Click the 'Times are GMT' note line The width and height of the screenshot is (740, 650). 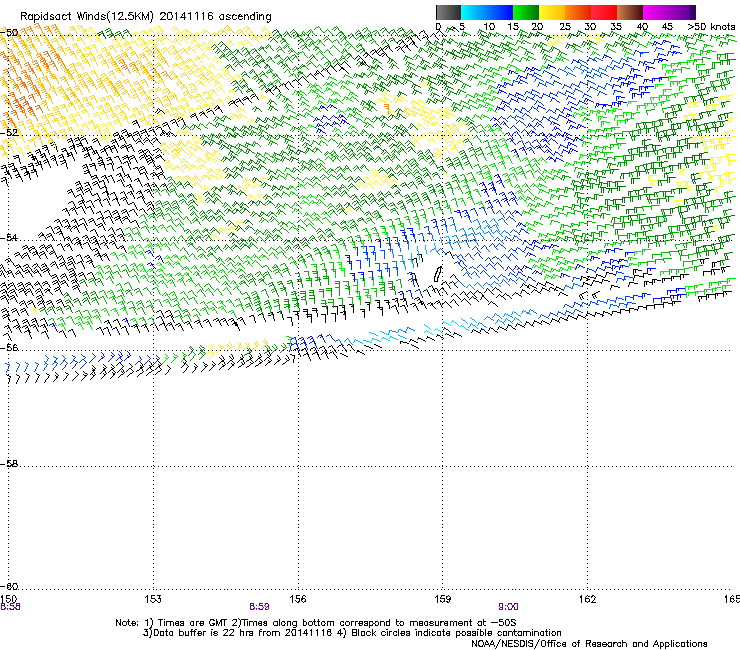(x=316, y=623)
